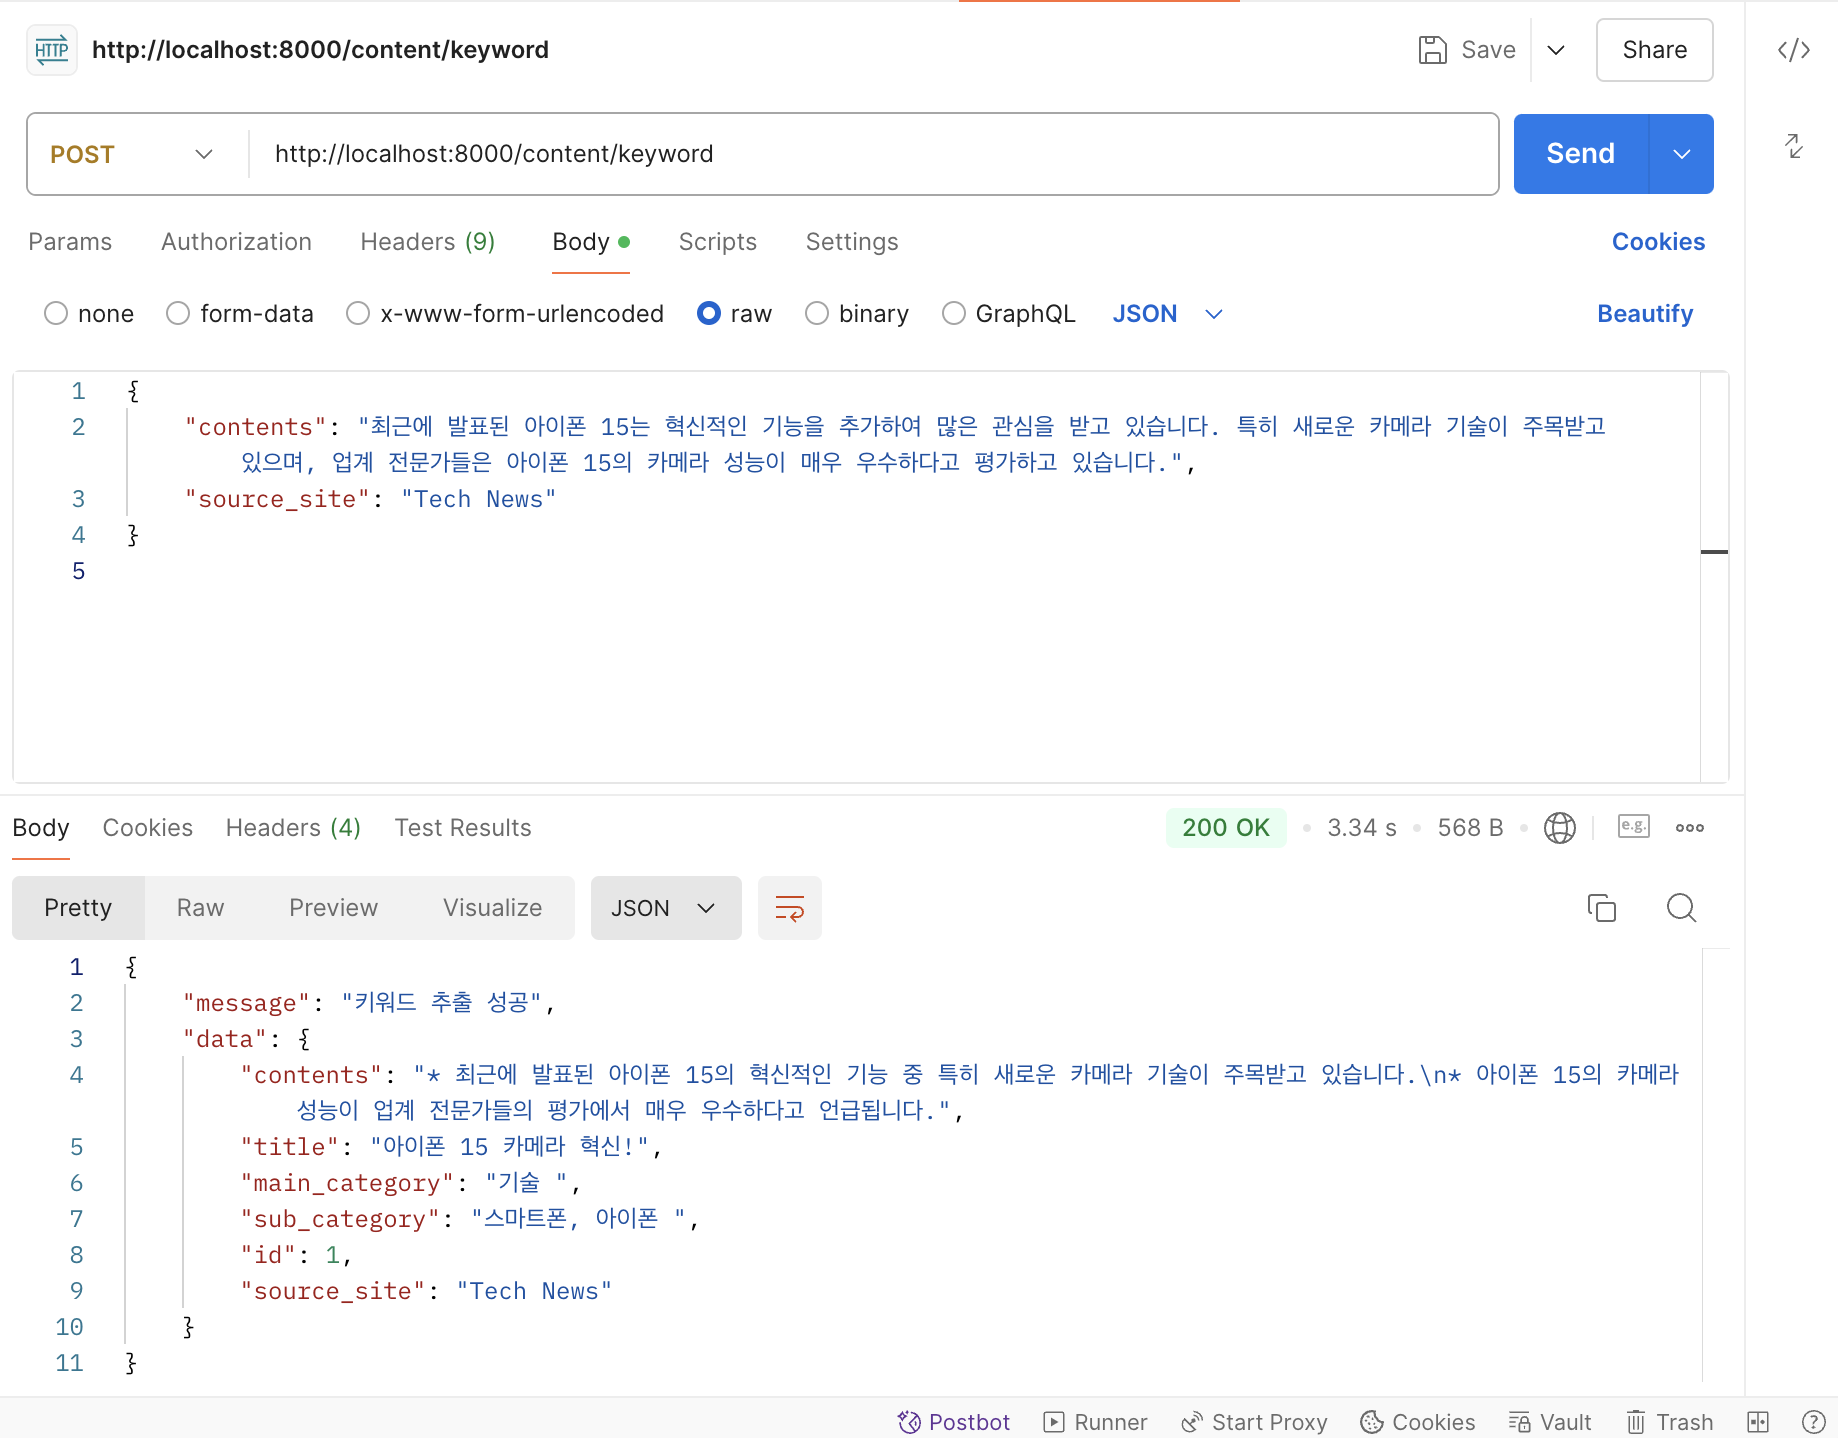This screenshot has height=1438, width=1838.
Task: Toggle the response word wrap icon
Action: pos(789,908)
